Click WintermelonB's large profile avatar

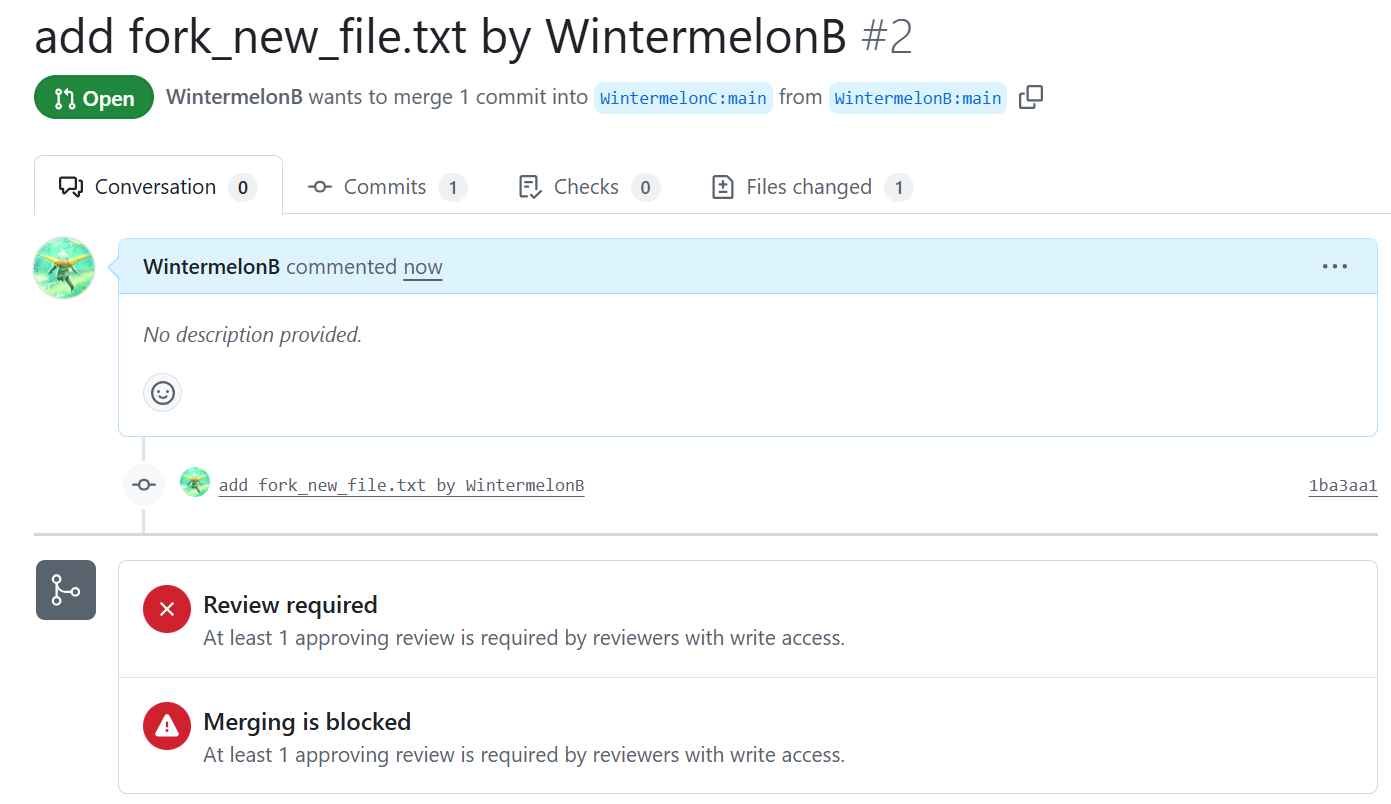(x=64, y=268)
